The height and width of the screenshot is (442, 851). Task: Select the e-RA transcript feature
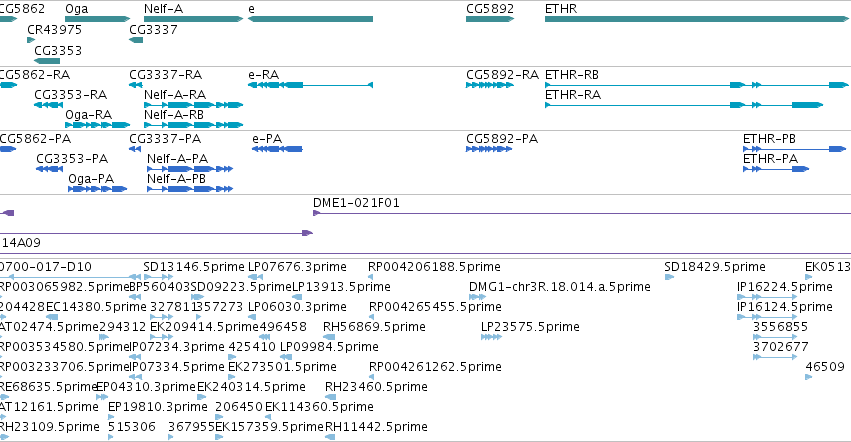(x=310, y=85)
